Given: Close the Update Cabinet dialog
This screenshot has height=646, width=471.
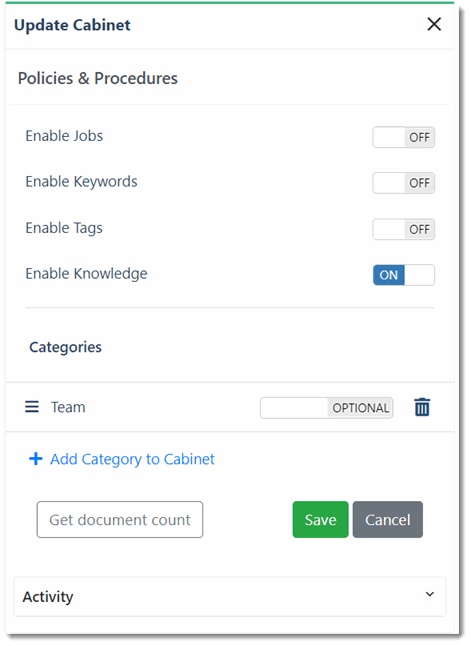Looking at the screenshot, I should tap(434, 24).
